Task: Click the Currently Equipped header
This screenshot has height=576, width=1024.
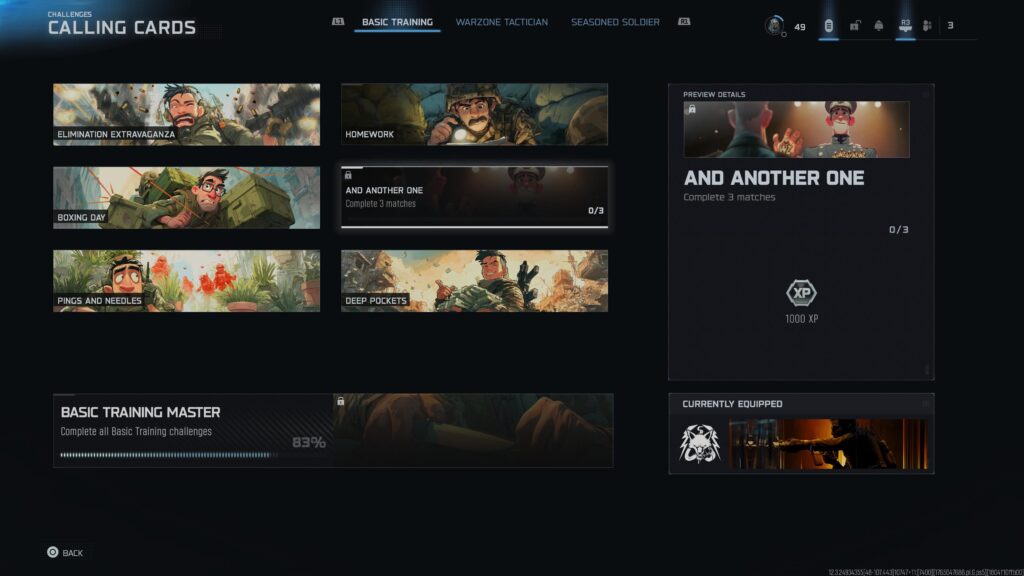Action: pos(732,404)
